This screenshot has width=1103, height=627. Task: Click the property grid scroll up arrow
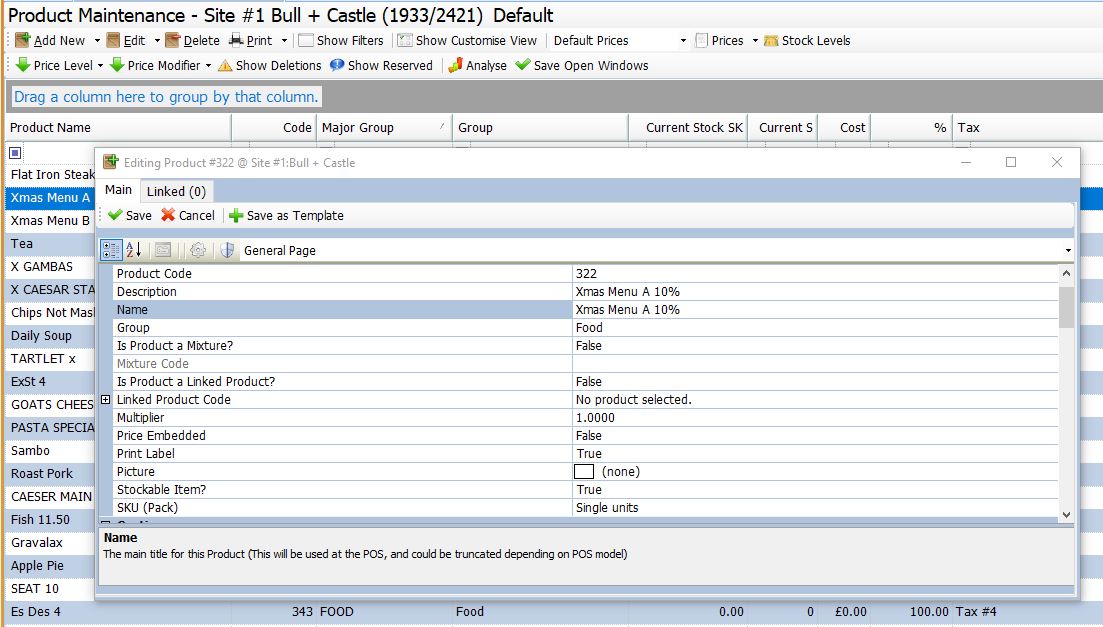(x=1066, y=274)
